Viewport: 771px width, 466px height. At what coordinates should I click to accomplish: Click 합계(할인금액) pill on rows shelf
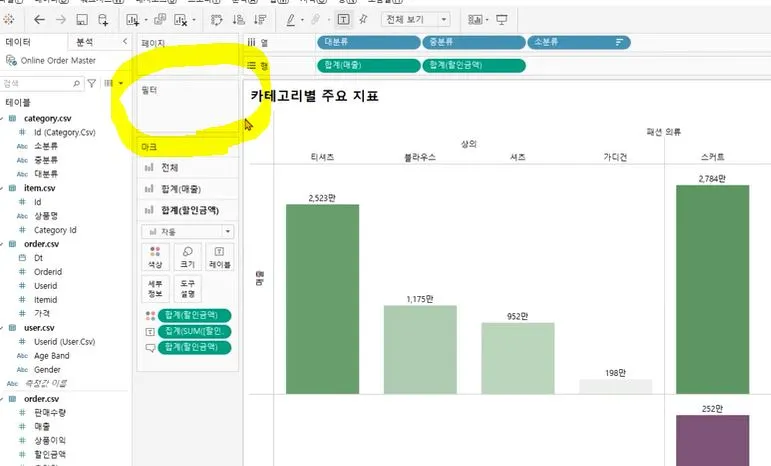[x=474, y=65]
